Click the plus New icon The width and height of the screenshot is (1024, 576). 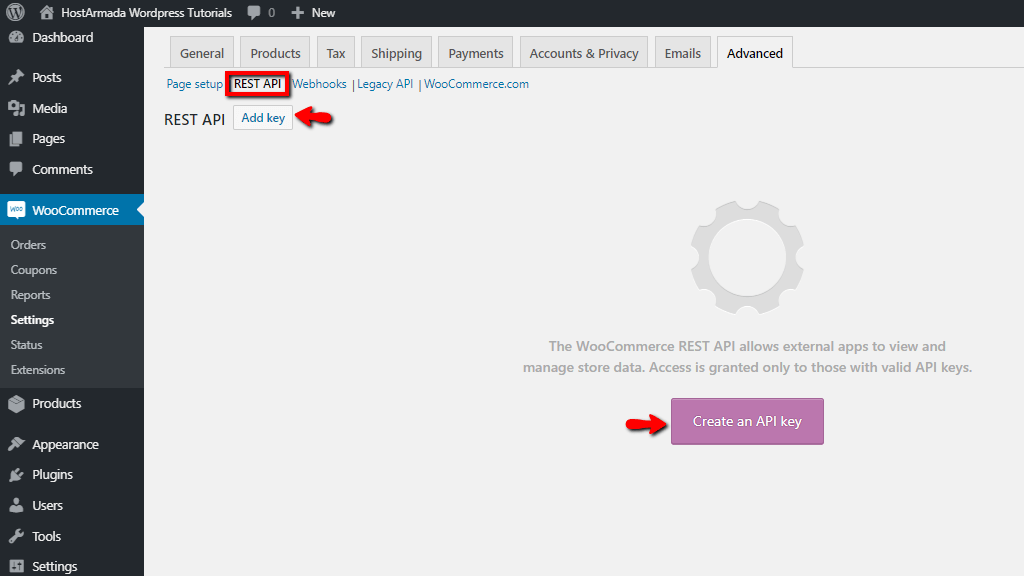[x=297, y=13]
